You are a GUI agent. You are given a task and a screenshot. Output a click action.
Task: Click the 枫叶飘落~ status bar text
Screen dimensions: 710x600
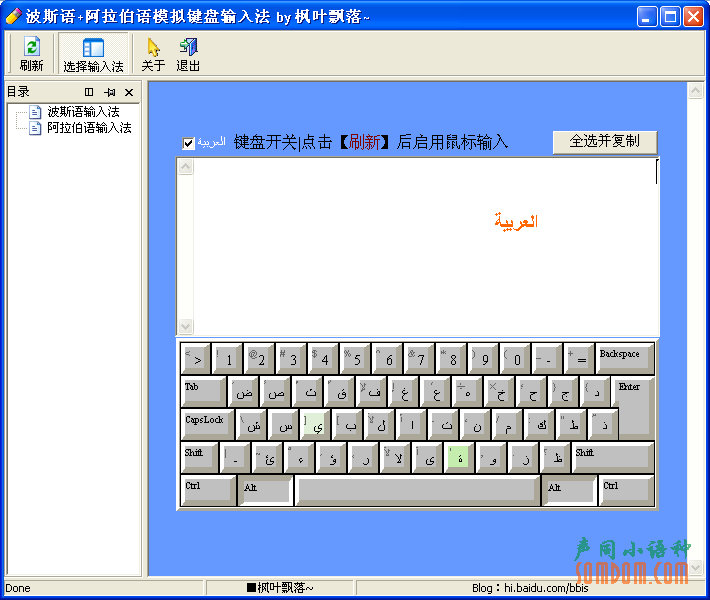(x=280, y=588)
